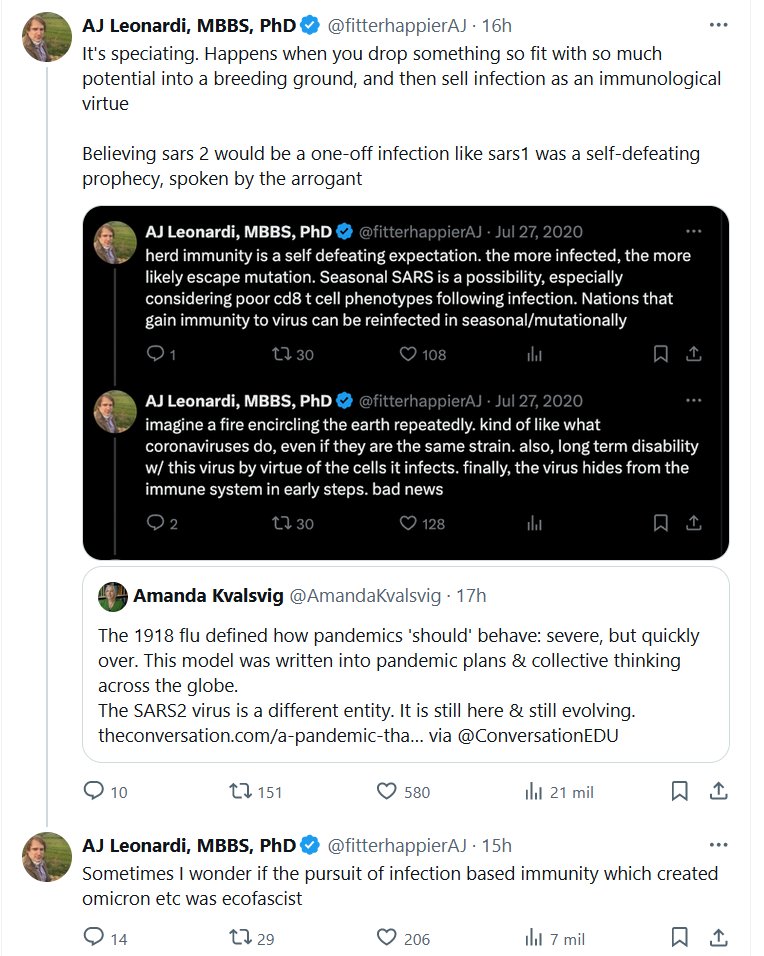Open more options in embedded herd immunity tweet
This screenshot has height=956, width=764.
694,231
